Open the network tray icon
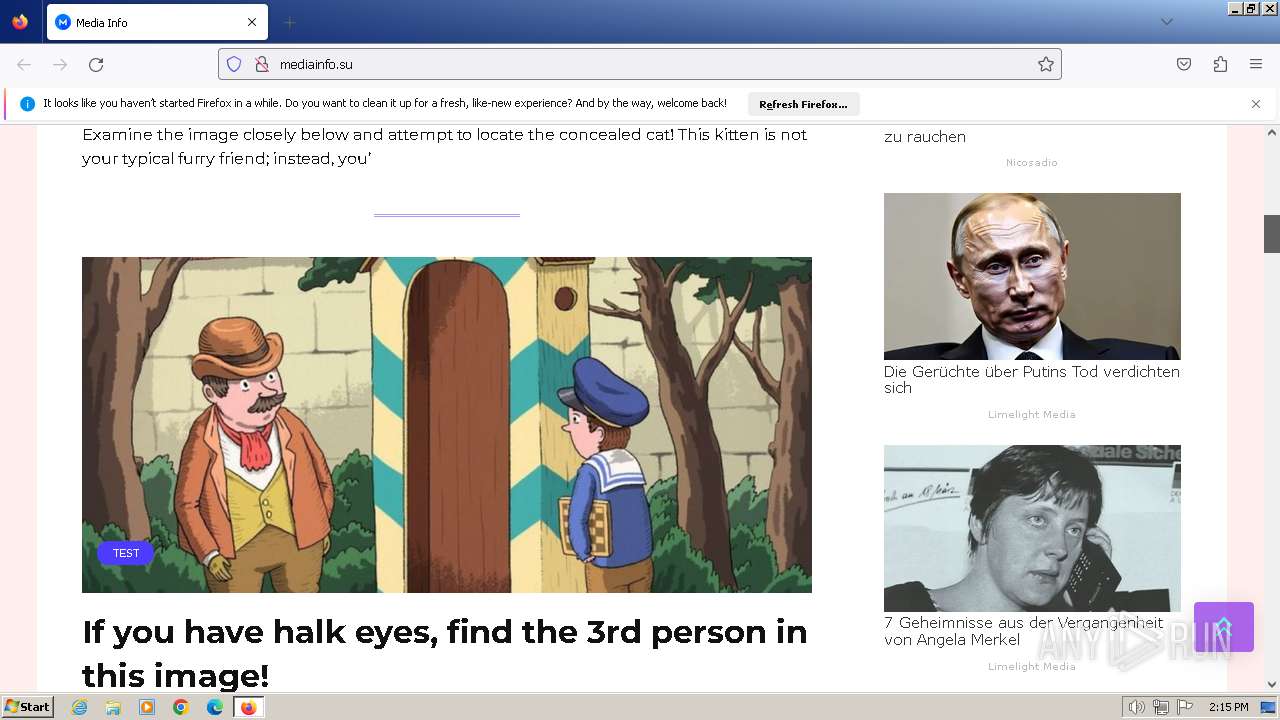1280x720 pixels. coord(1161,707)
